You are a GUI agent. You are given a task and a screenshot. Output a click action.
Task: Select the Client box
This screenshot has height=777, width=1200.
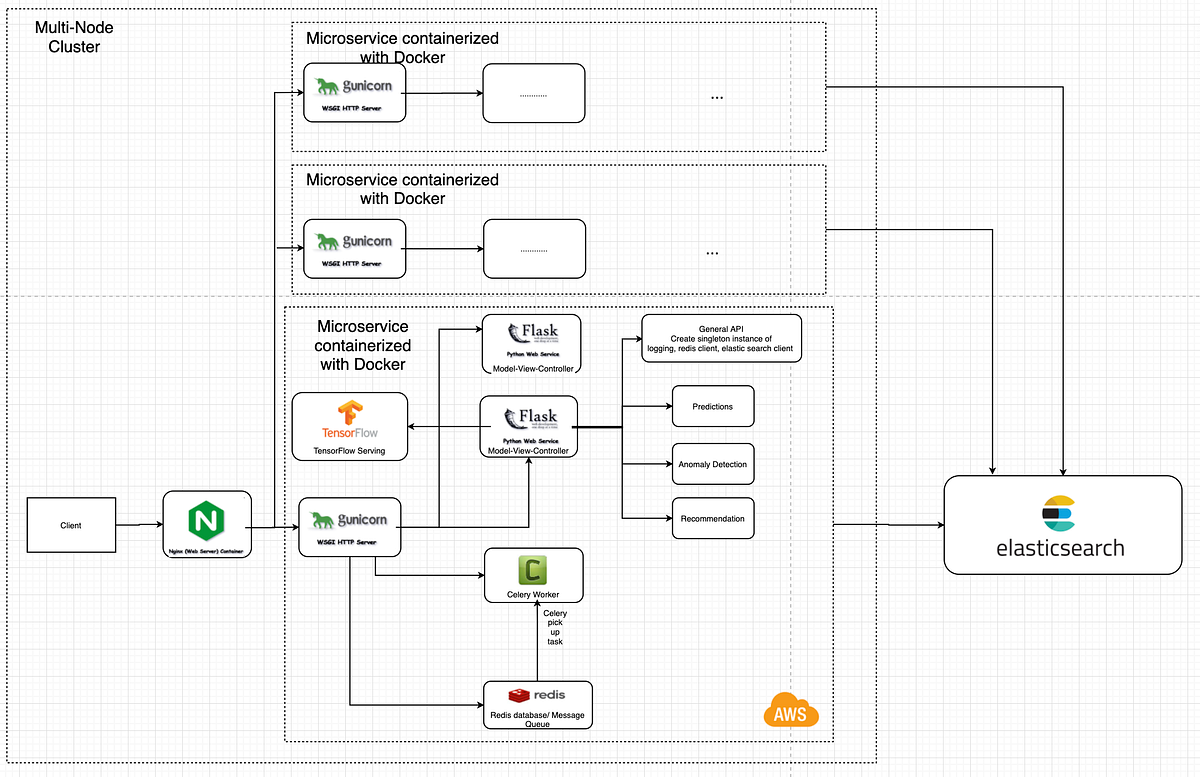(x=71, y=524)
